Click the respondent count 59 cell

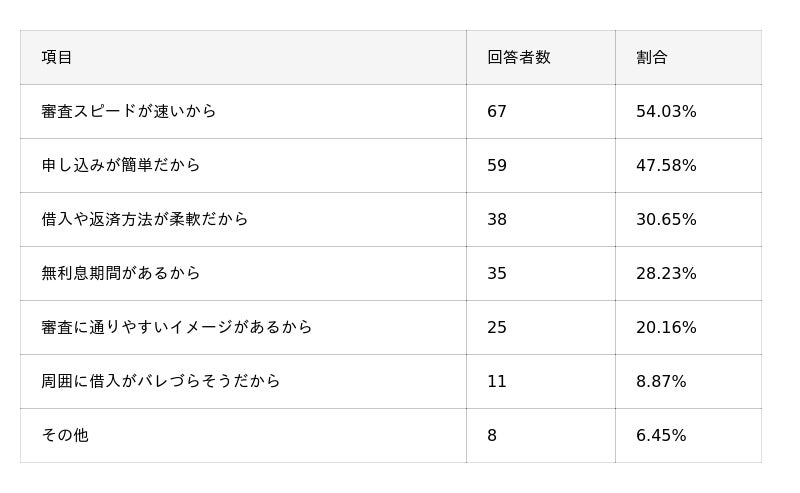(x=497, y=166)
